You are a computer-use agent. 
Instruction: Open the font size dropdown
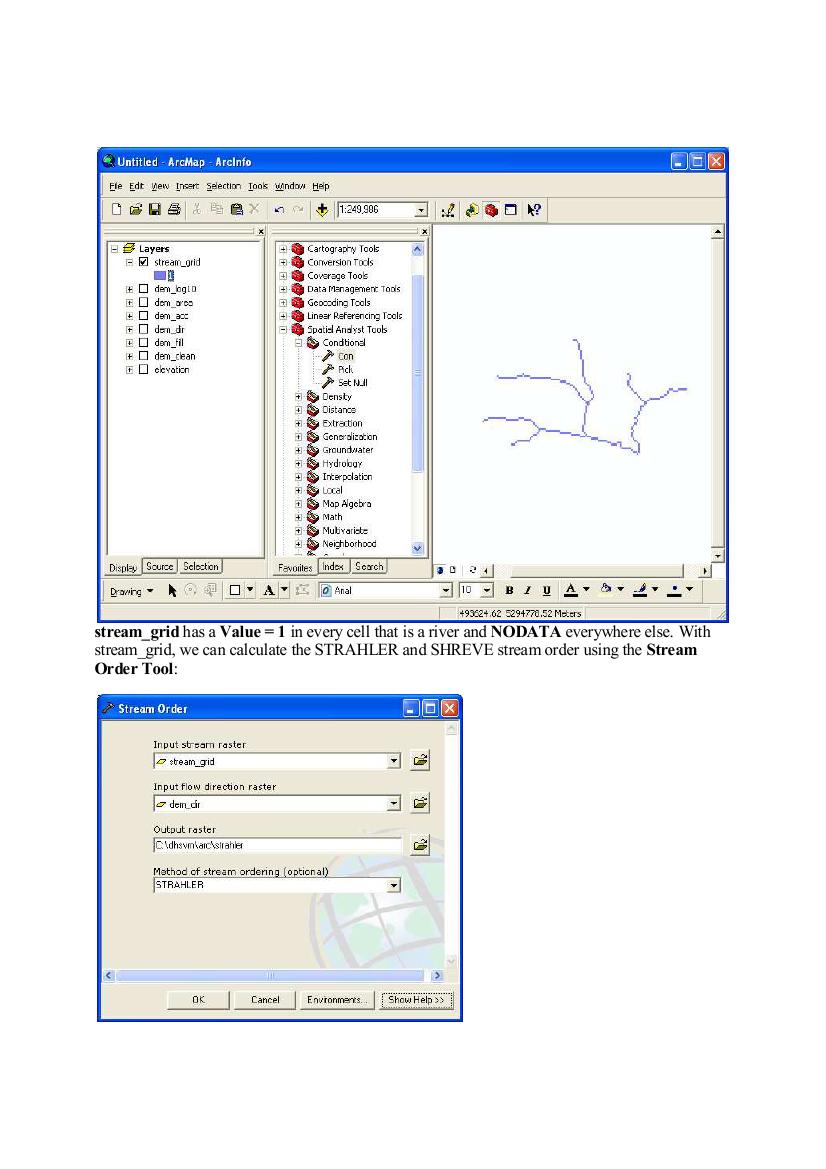click(x=487, y=590)
